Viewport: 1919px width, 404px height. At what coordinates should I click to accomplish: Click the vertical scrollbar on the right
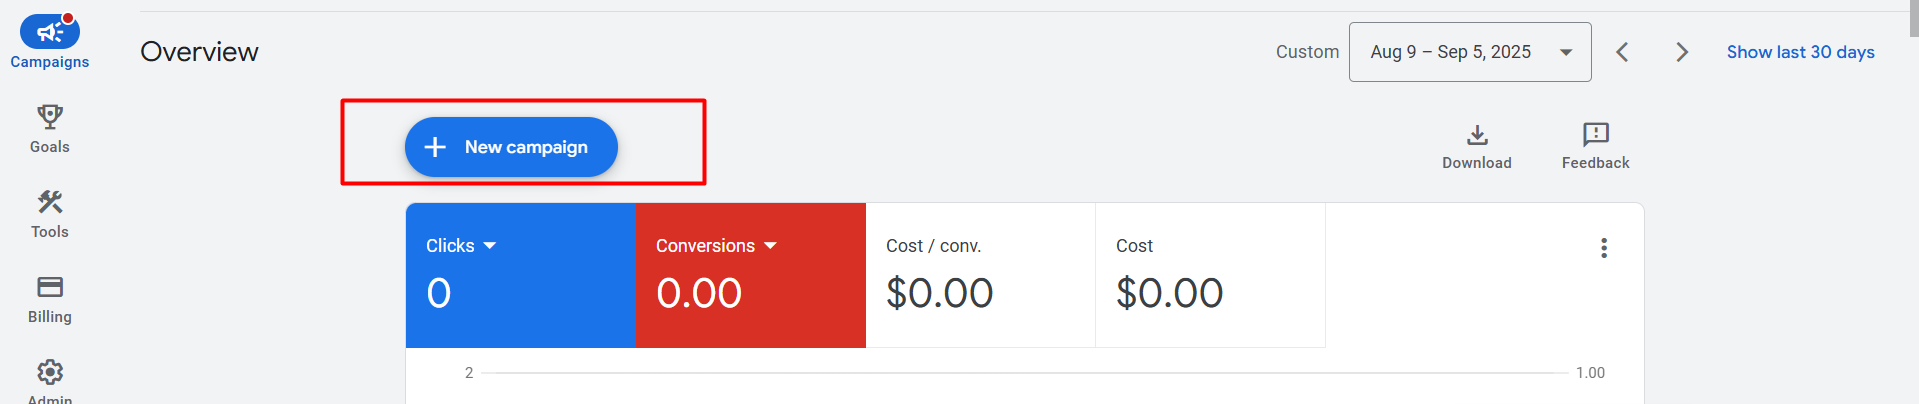(x=1913, y=20)
